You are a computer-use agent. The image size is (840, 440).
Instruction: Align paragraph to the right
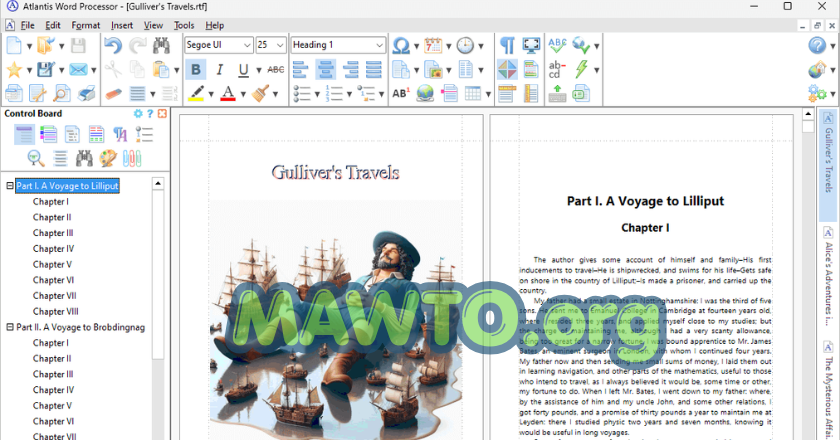pos(349,70)
